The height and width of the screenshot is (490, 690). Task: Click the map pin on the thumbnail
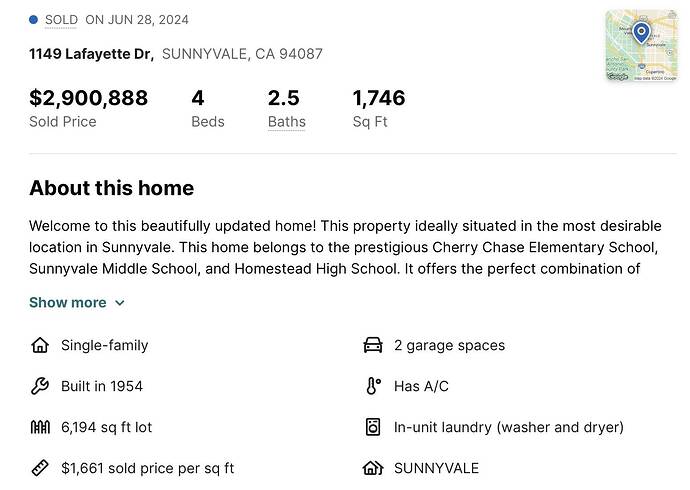[x=641, y=33]
